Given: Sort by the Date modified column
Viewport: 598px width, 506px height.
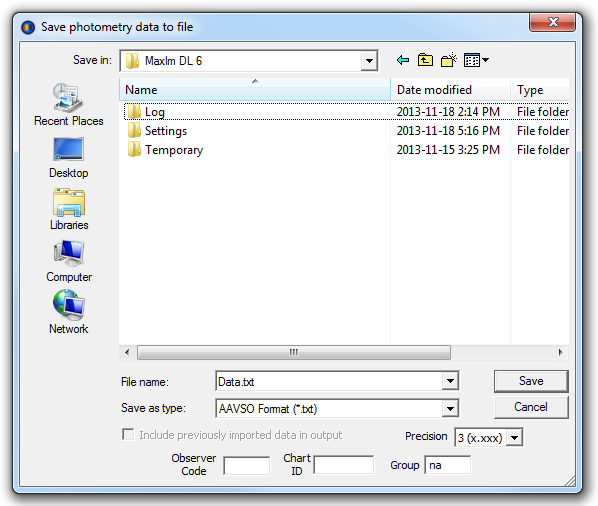Looking at the screenshot, I should [450, 90].
